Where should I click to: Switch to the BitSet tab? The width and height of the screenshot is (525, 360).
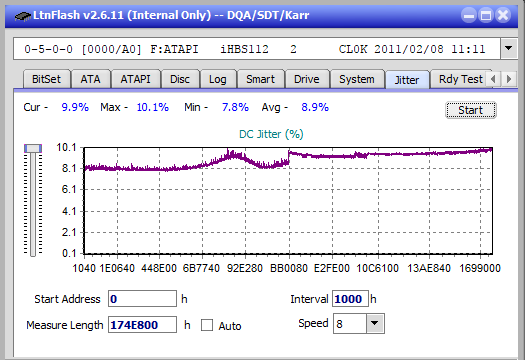(47, 79)
